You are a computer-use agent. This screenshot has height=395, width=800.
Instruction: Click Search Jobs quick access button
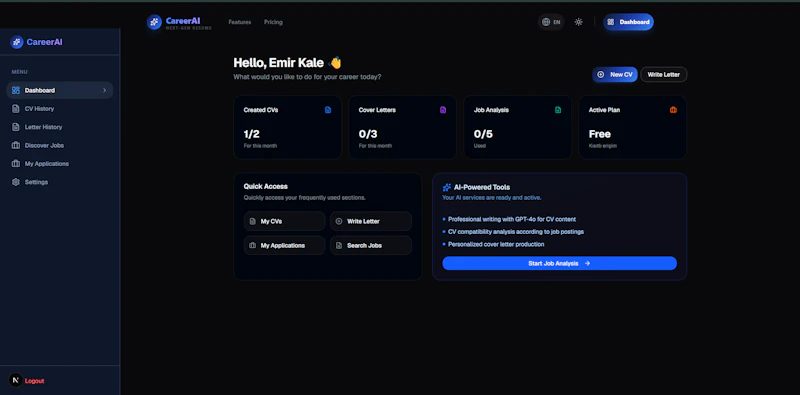coord(371,245)
